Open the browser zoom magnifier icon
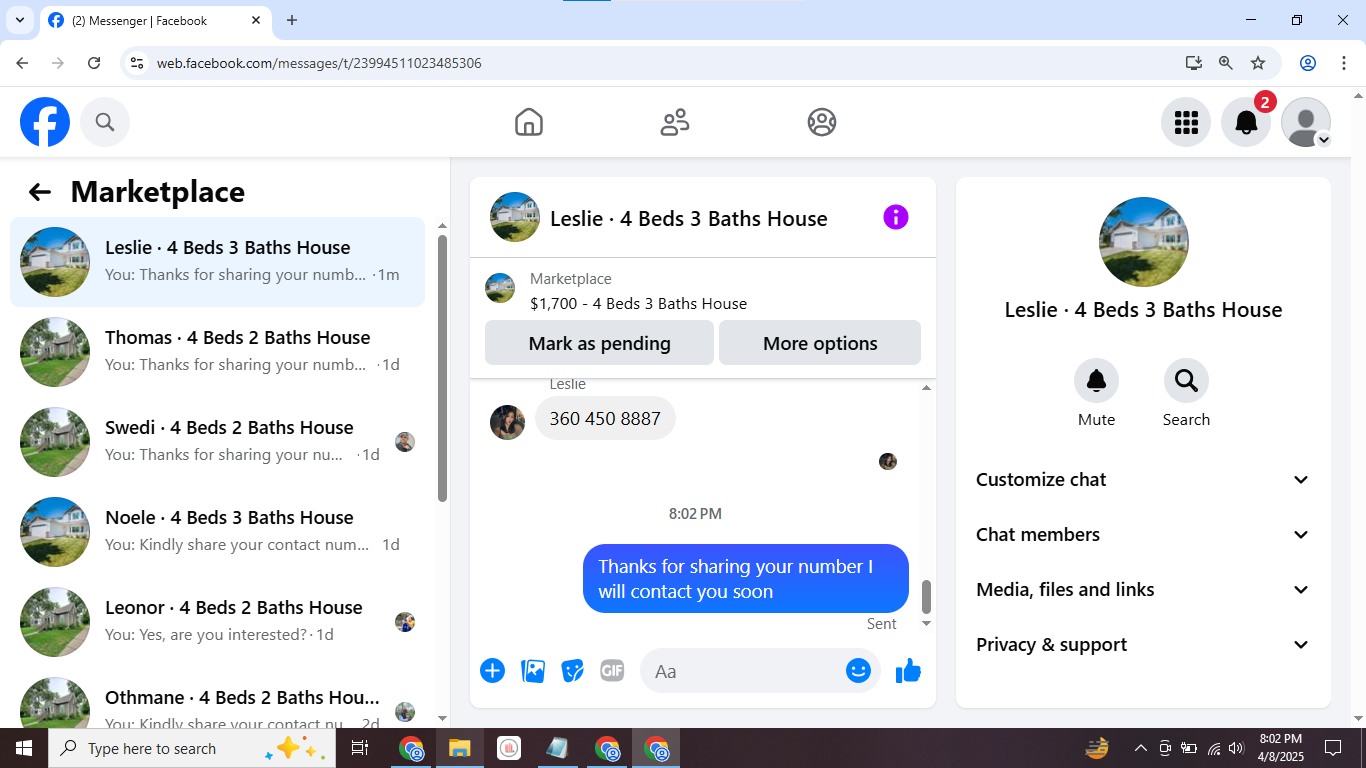 [x=1226, y=63]
